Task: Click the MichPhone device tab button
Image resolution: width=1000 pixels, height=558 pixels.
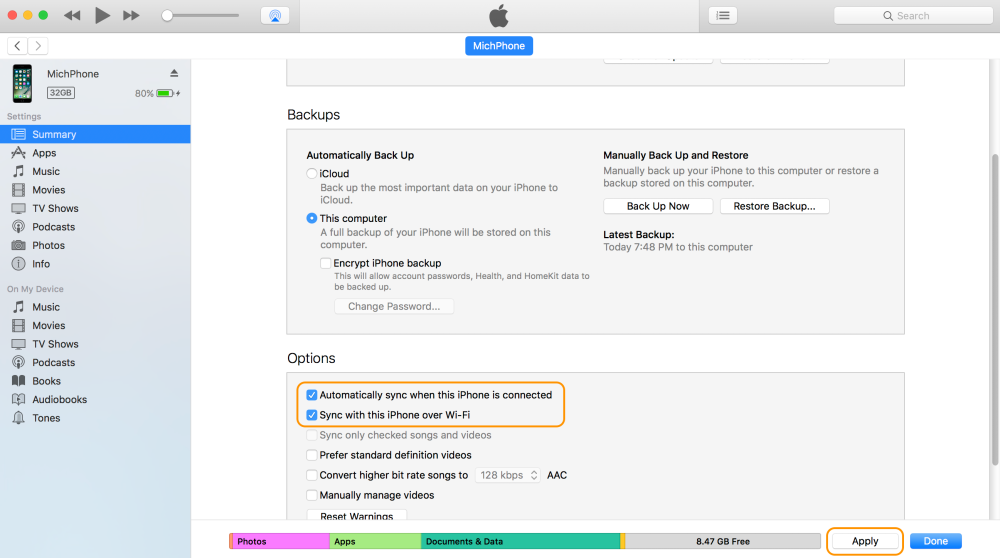Action: (x=499, y=46)
